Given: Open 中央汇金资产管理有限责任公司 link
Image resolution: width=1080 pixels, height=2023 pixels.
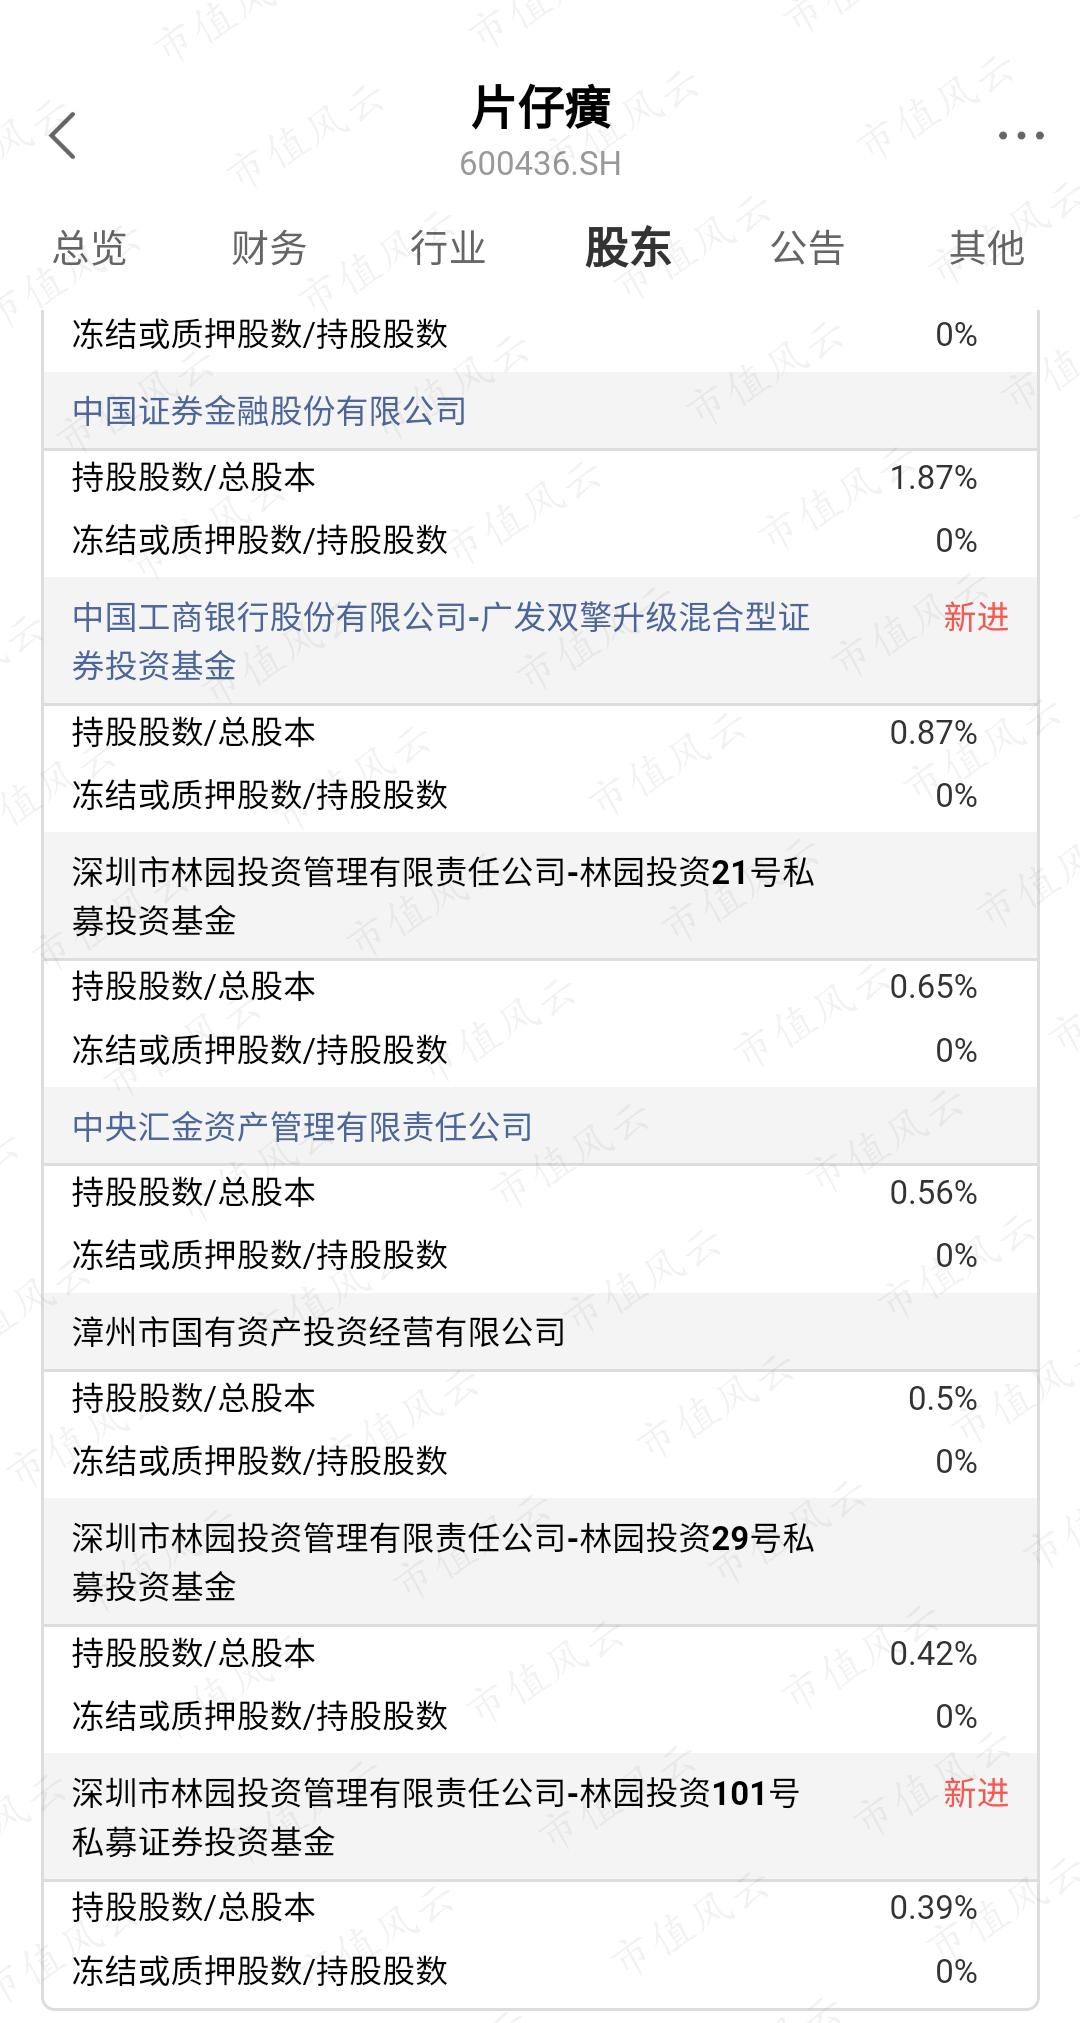Looking at the screenshot, I should (x=303, y=1127).
